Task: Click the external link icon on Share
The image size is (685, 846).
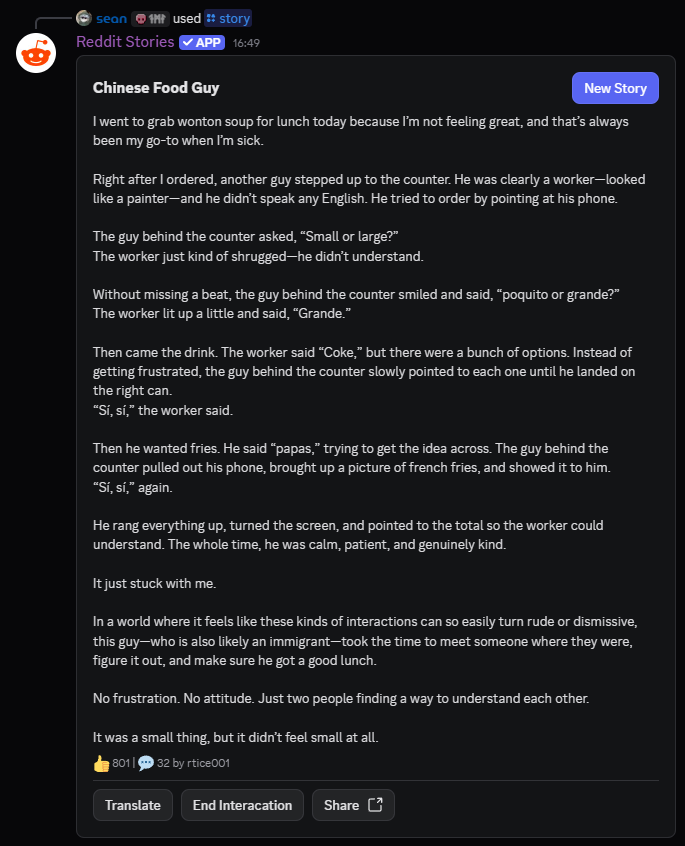Action: point(376,805)
